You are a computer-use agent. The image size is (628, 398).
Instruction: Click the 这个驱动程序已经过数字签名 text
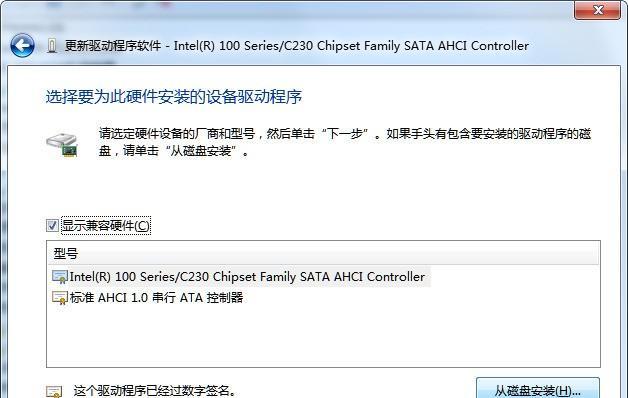(x=156, y=391)
